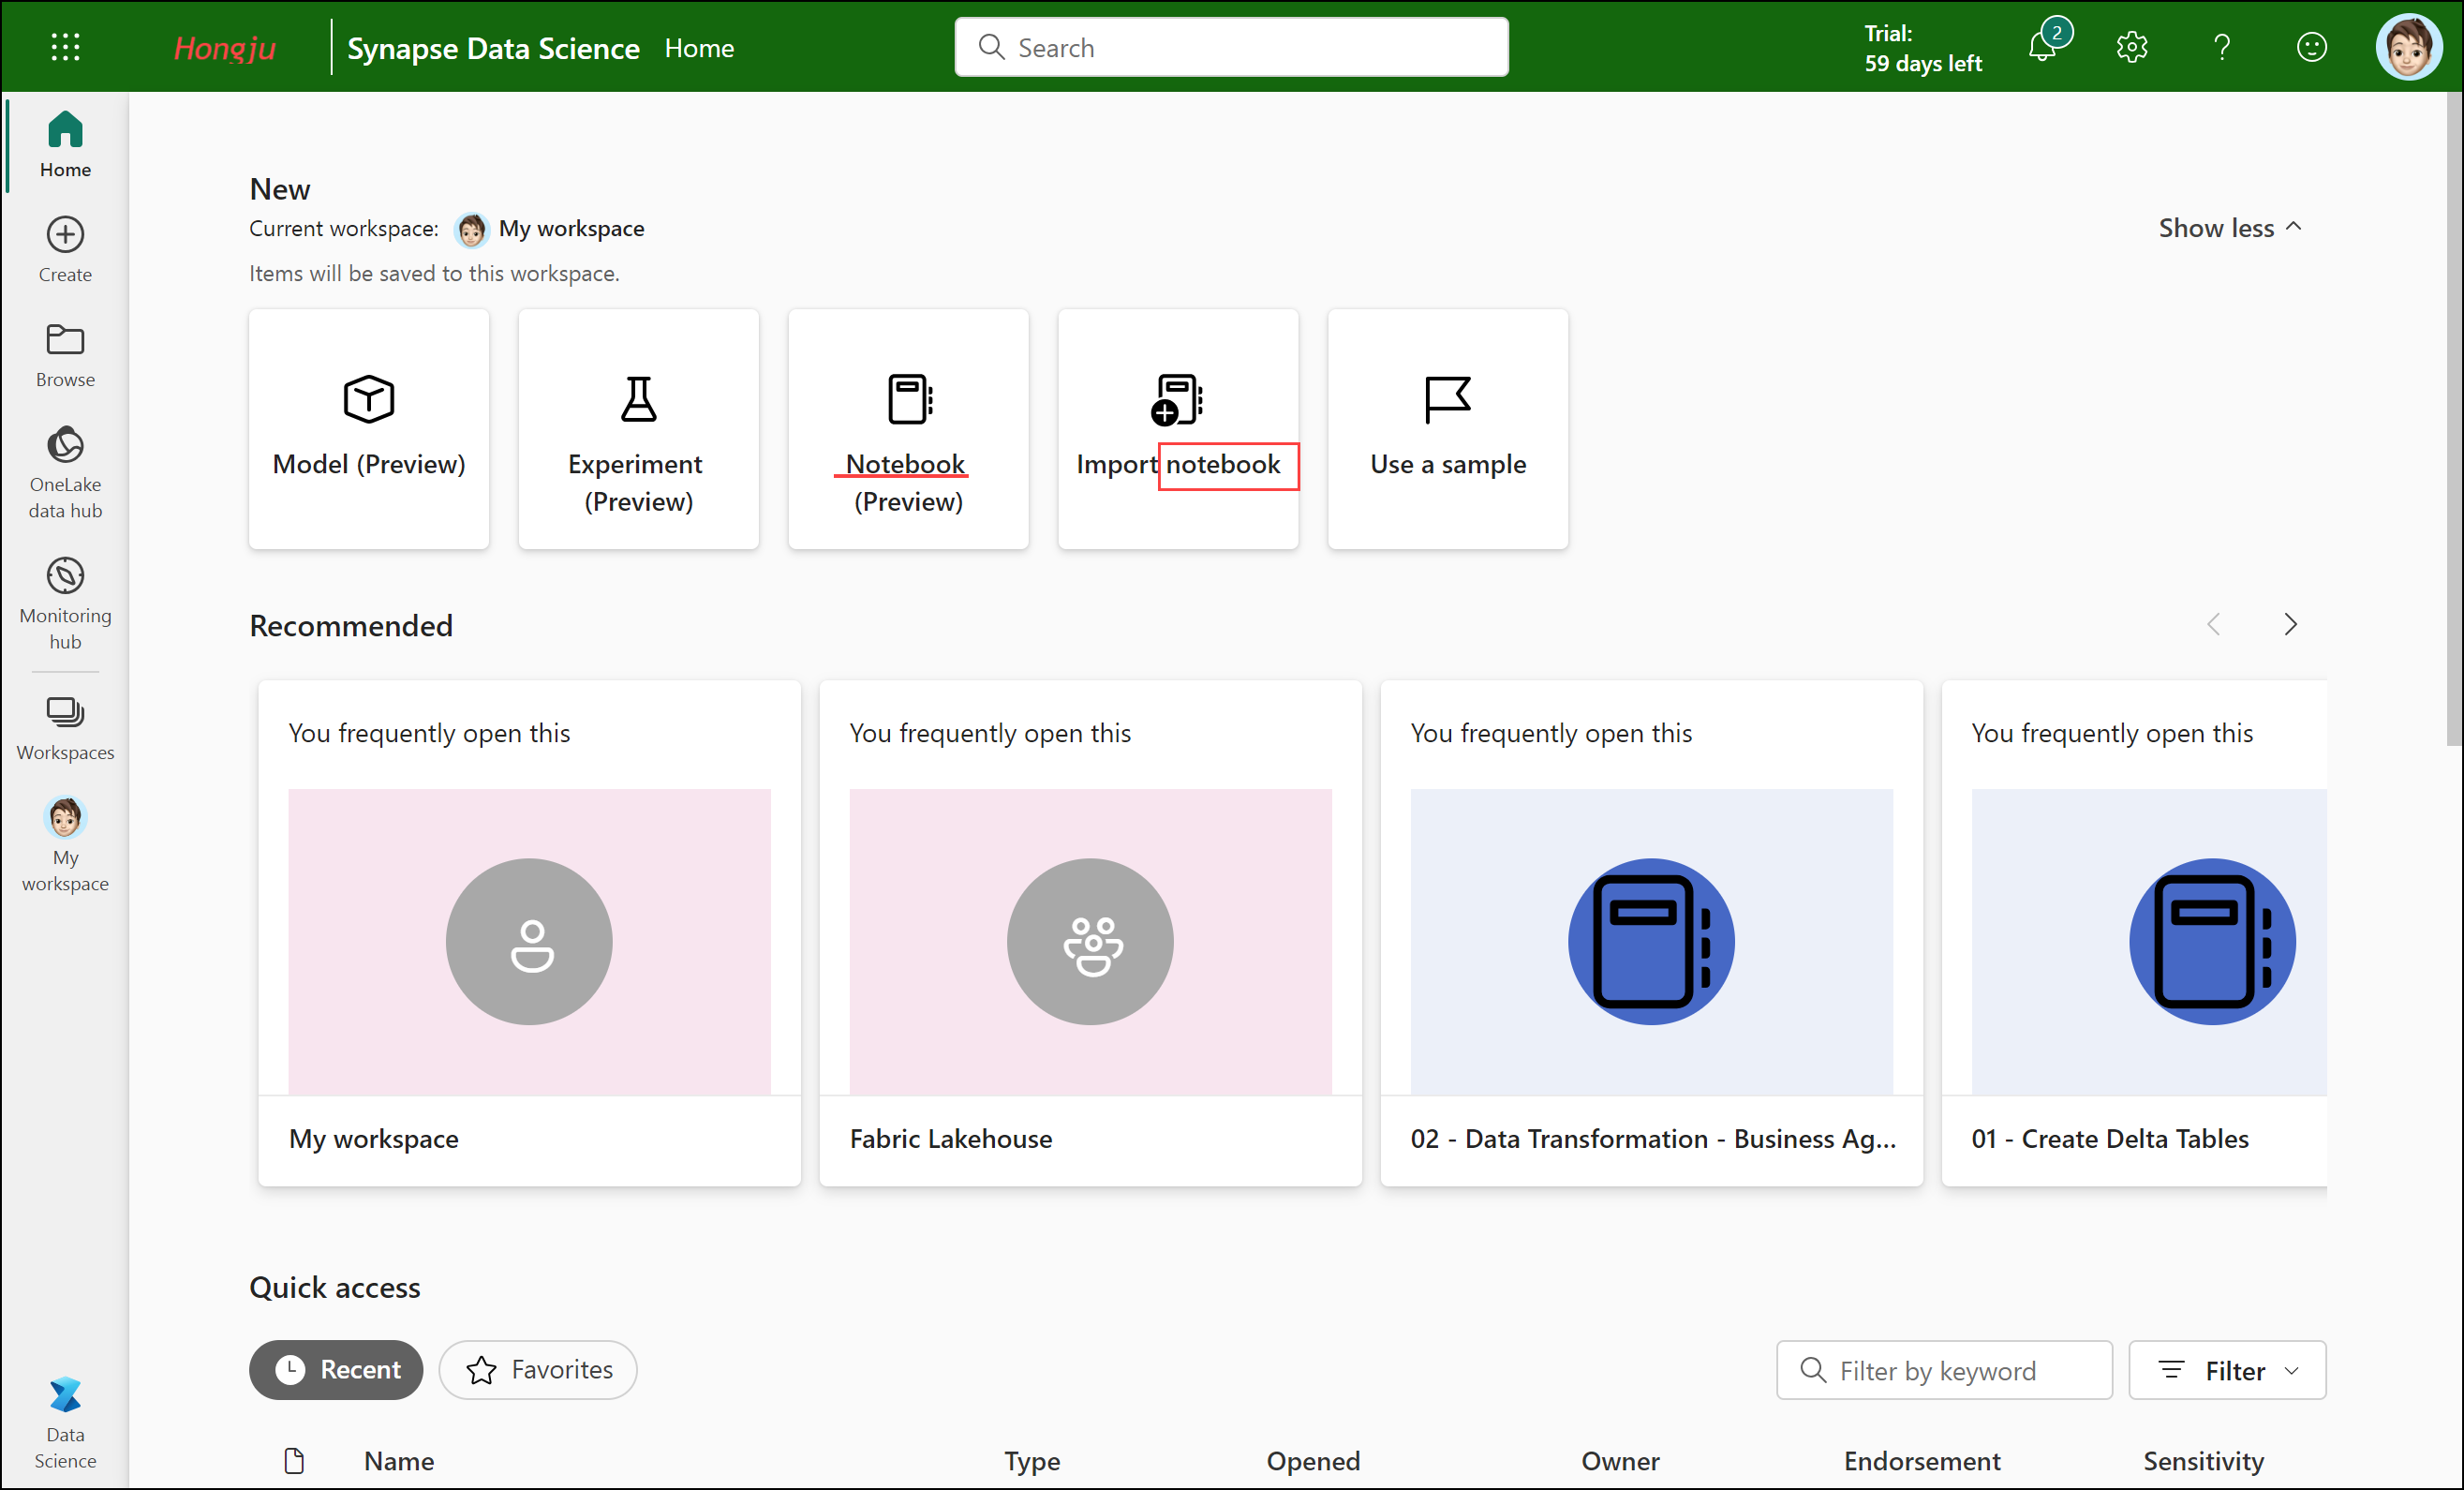Create a new Model (Preview)
Image resolution: width=2464 pixels, height=1490 pixels.
pyautogui.click(x=369, y=429)
